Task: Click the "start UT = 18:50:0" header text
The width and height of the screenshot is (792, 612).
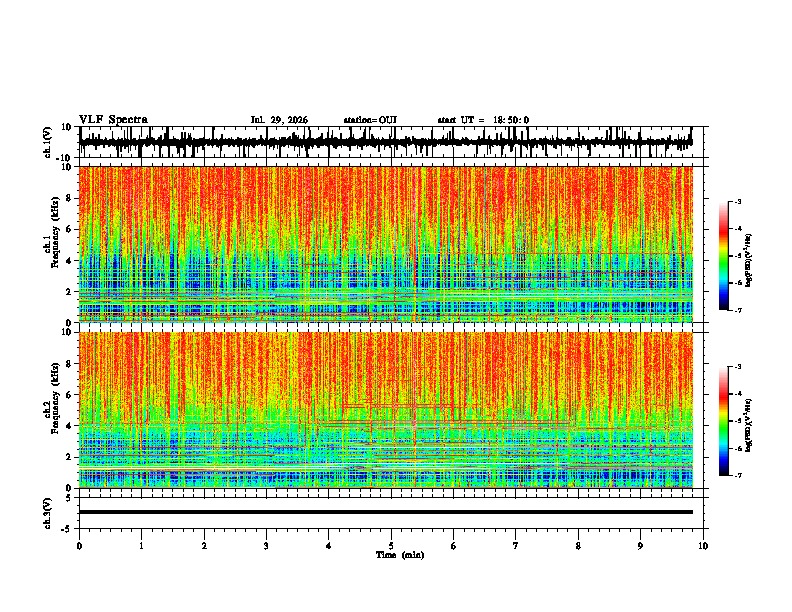Action: 483,120
